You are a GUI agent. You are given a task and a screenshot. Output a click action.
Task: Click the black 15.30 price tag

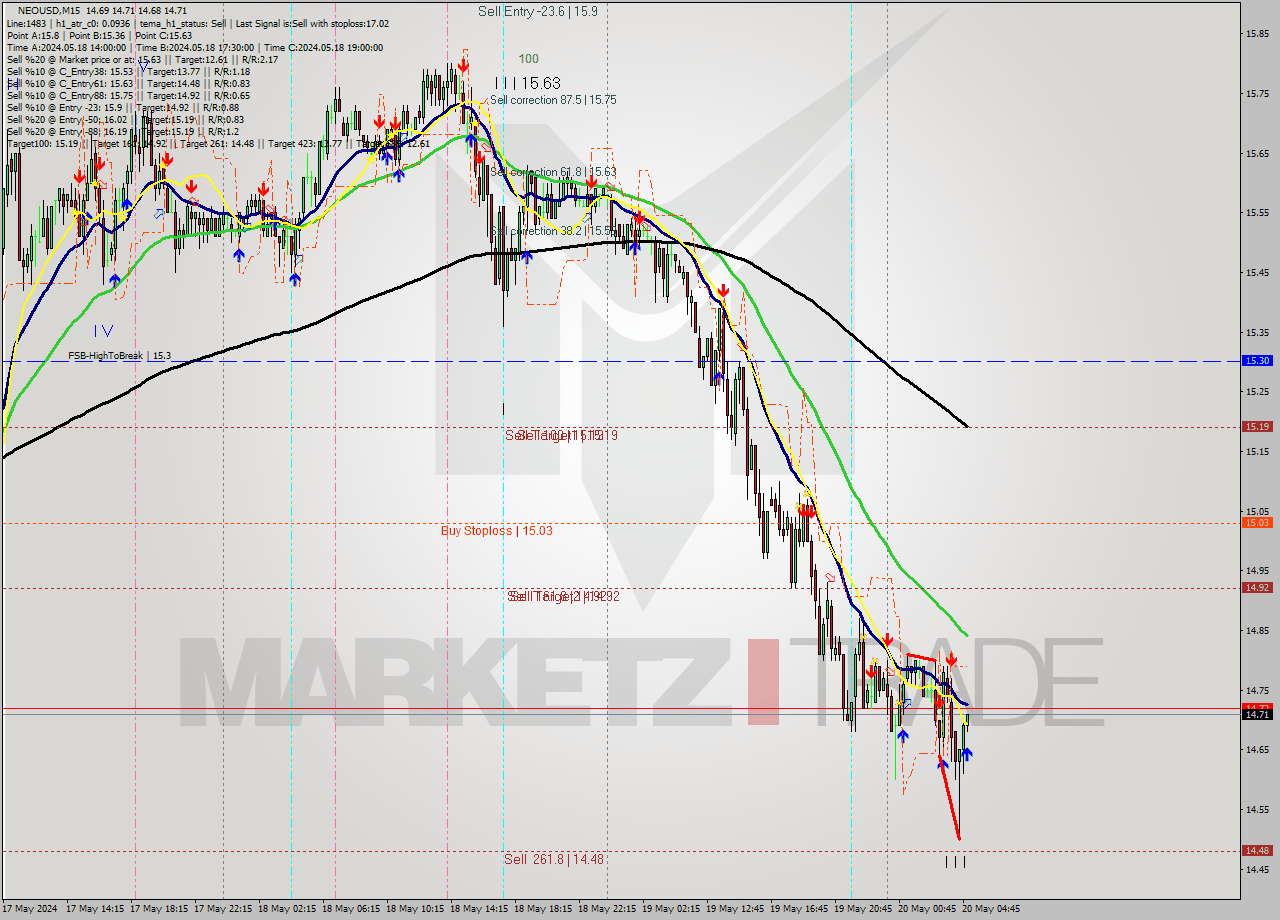(1256, 361)
